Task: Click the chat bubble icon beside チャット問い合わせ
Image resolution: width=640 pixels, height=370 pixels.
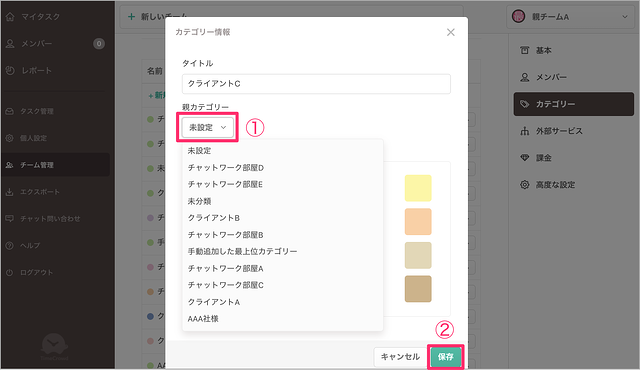Action: pyautogui.click(x=9, y=219)
